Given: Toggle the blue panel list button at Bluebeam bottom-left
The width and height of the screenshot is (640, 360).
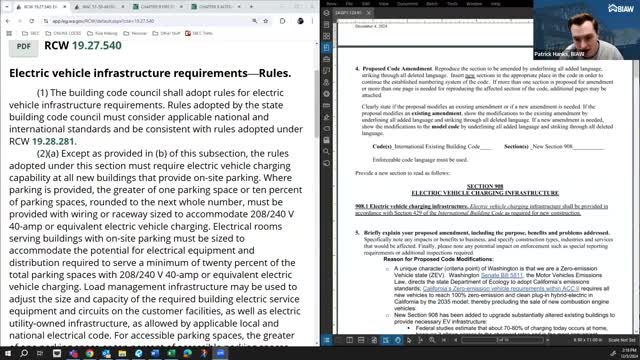Looking at the screenshot, I should 327,340.
